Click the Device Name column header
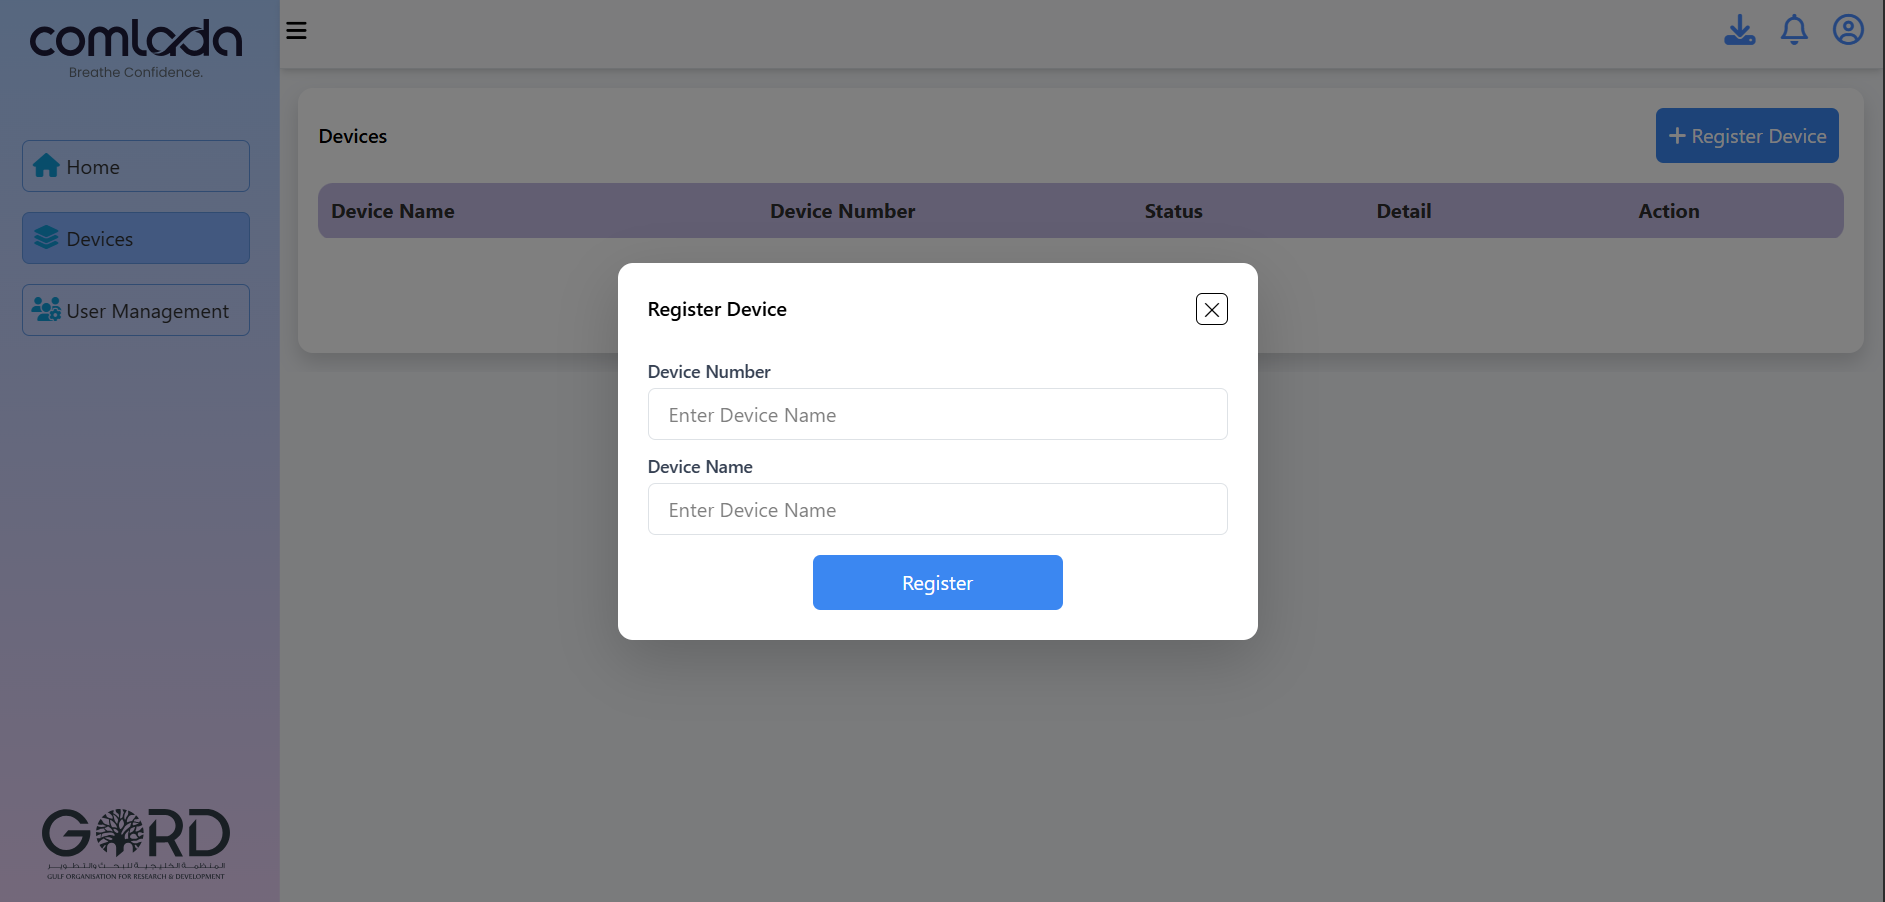This screenshot has width=1885, height=902. pos(392,211)
